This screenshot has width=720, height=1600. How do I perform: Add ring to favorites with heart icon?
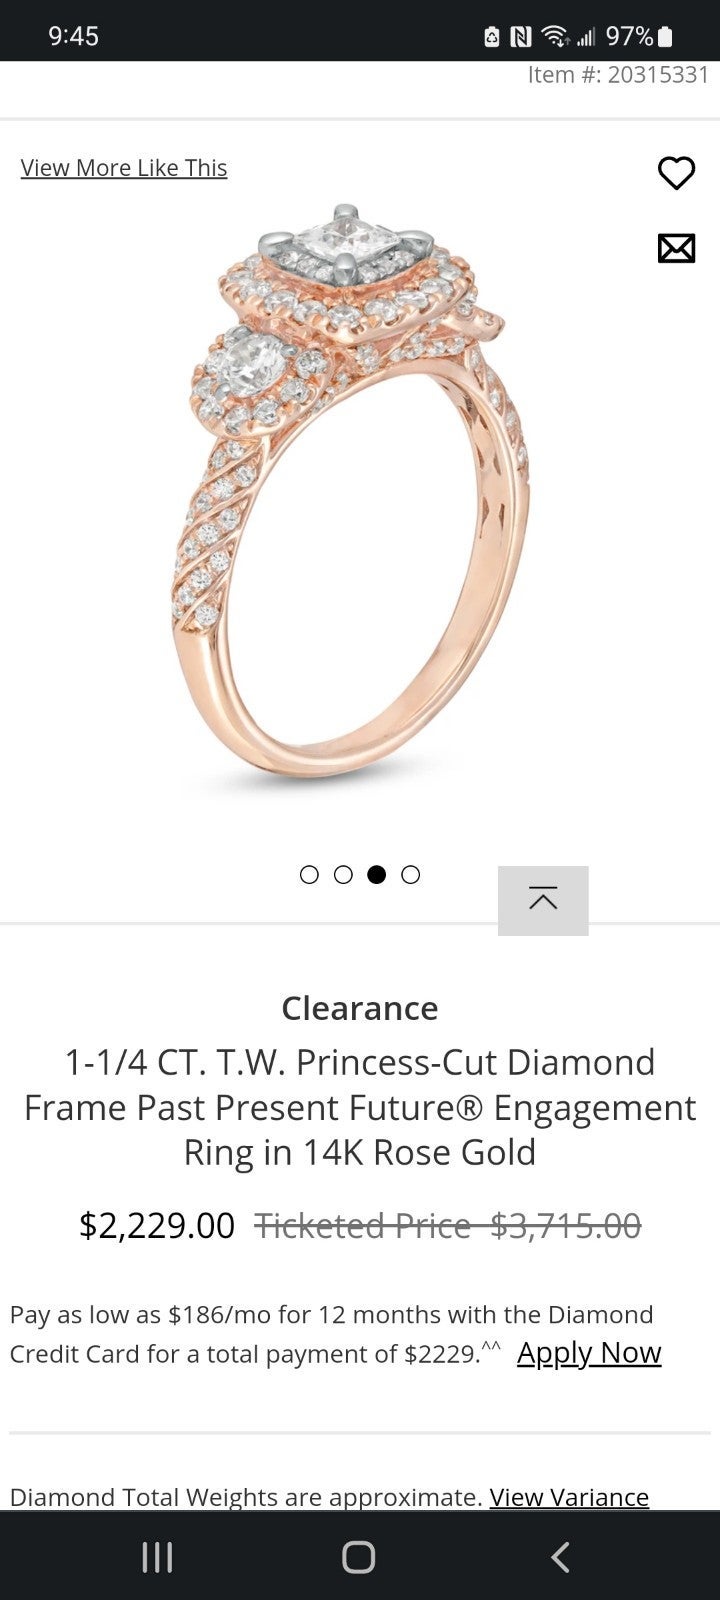(x=676, y=173)
